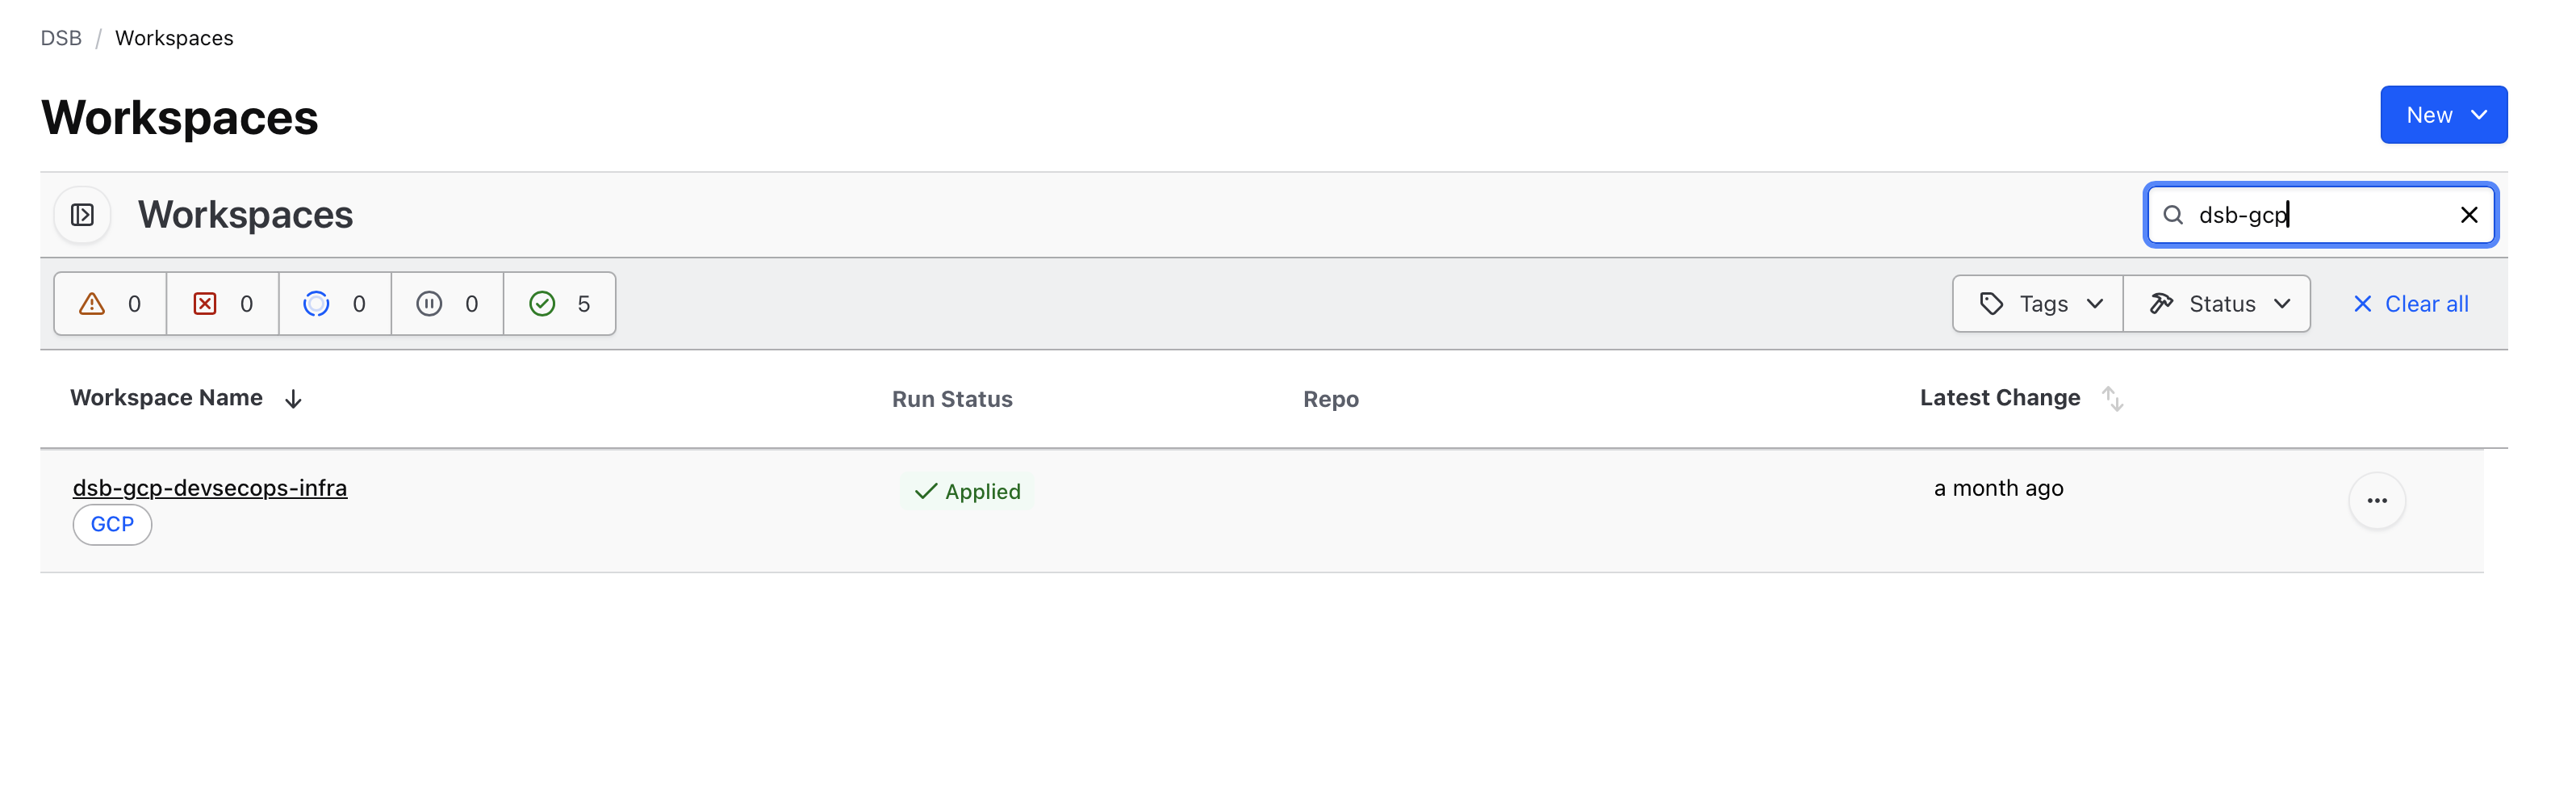Open the Tags filter dropdown
Viewport: 2576px width, 809px height.
(2037, 304)
